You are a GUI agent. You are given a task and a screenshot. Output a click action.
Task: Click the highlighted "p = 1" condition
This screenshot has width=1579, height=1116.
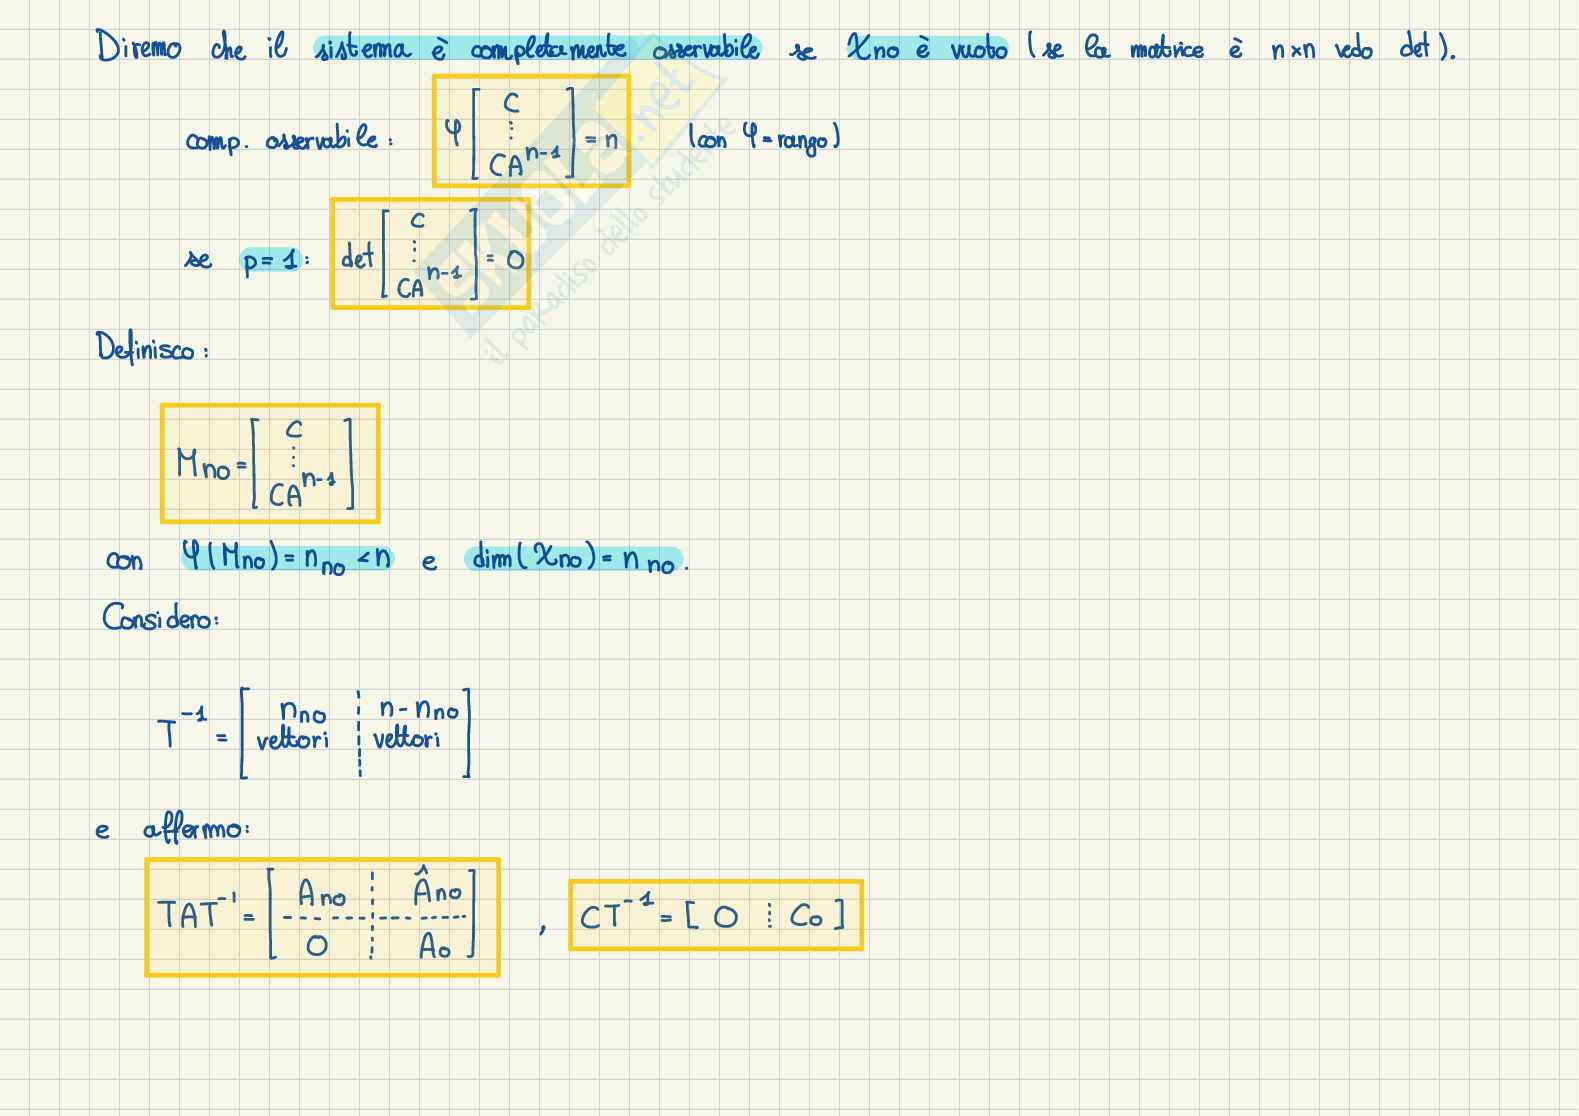click(271, 261)
